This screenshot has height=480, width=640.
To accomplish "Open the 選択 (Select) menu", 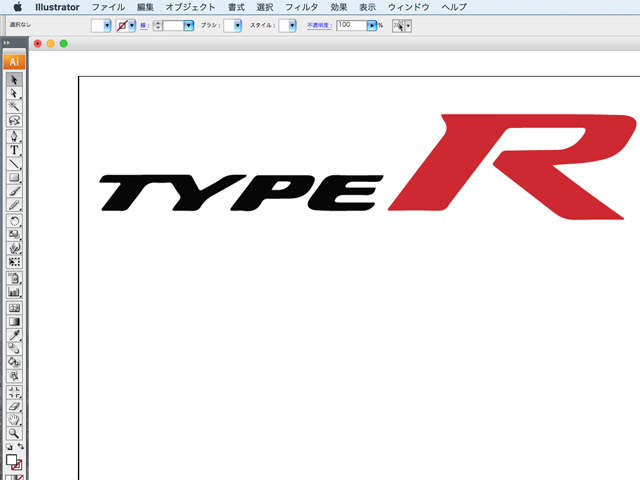I will pos(264,7).
